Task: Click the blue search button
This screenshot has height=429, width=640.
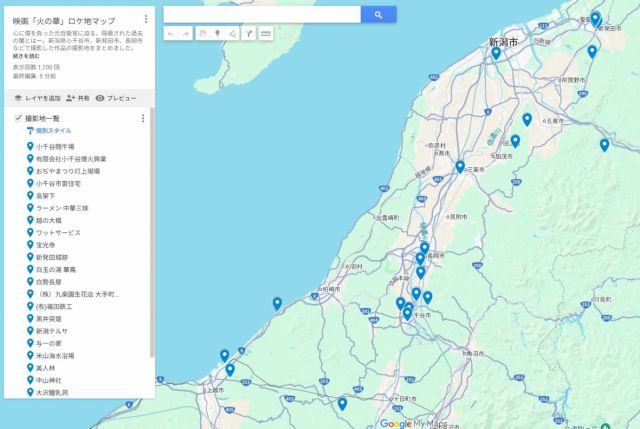Action: (378, 15)
